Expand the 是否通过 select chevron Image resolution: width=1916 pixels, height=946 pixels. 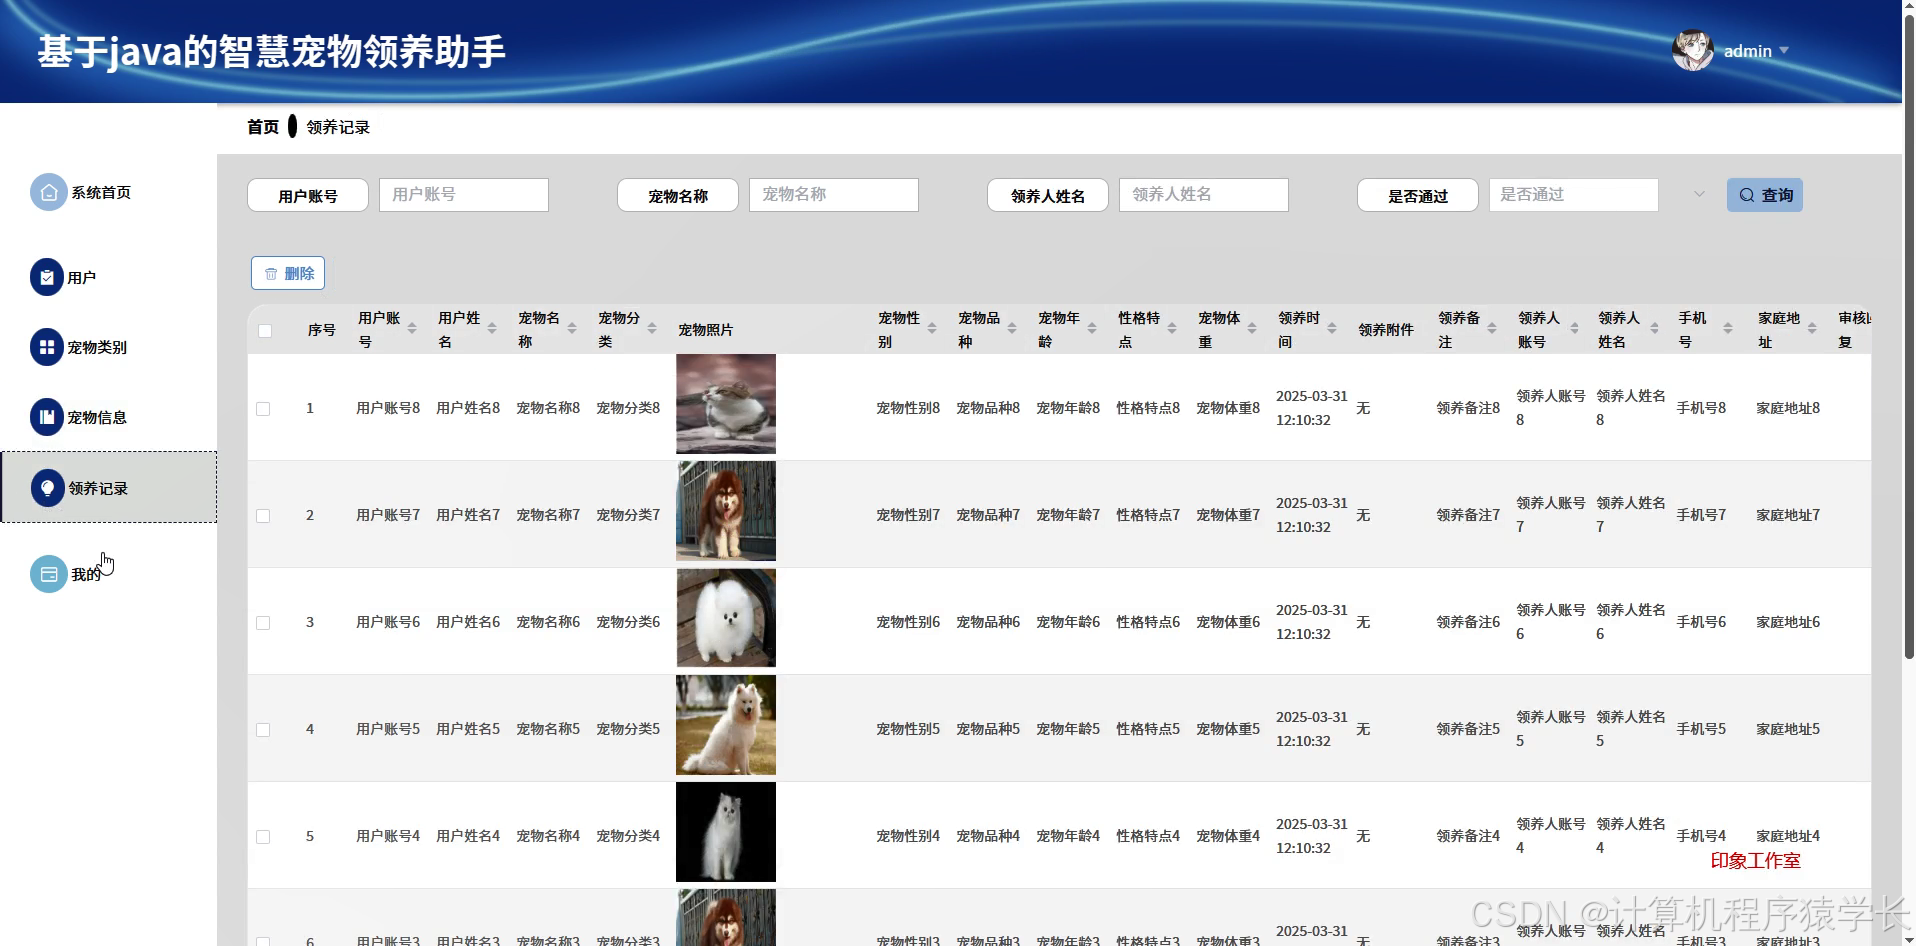coord(1699,194)
